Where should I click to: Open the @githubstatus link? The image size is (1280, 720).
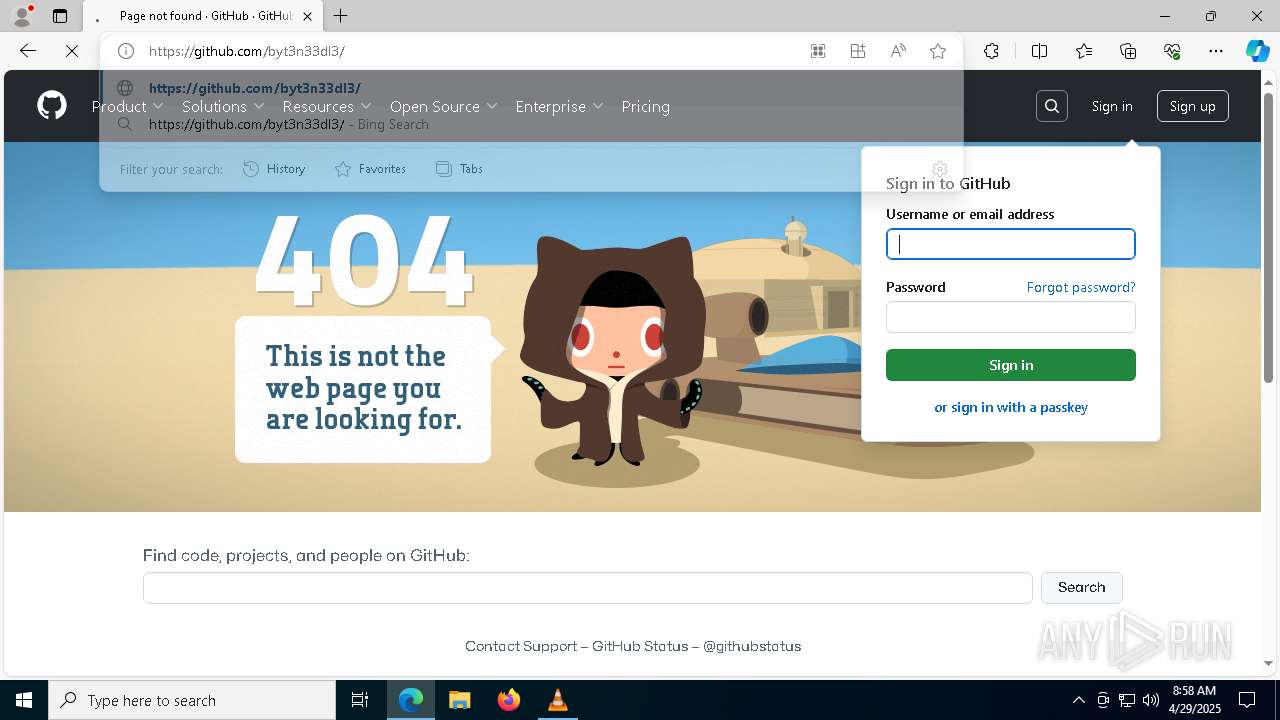[x=752, y=646]
